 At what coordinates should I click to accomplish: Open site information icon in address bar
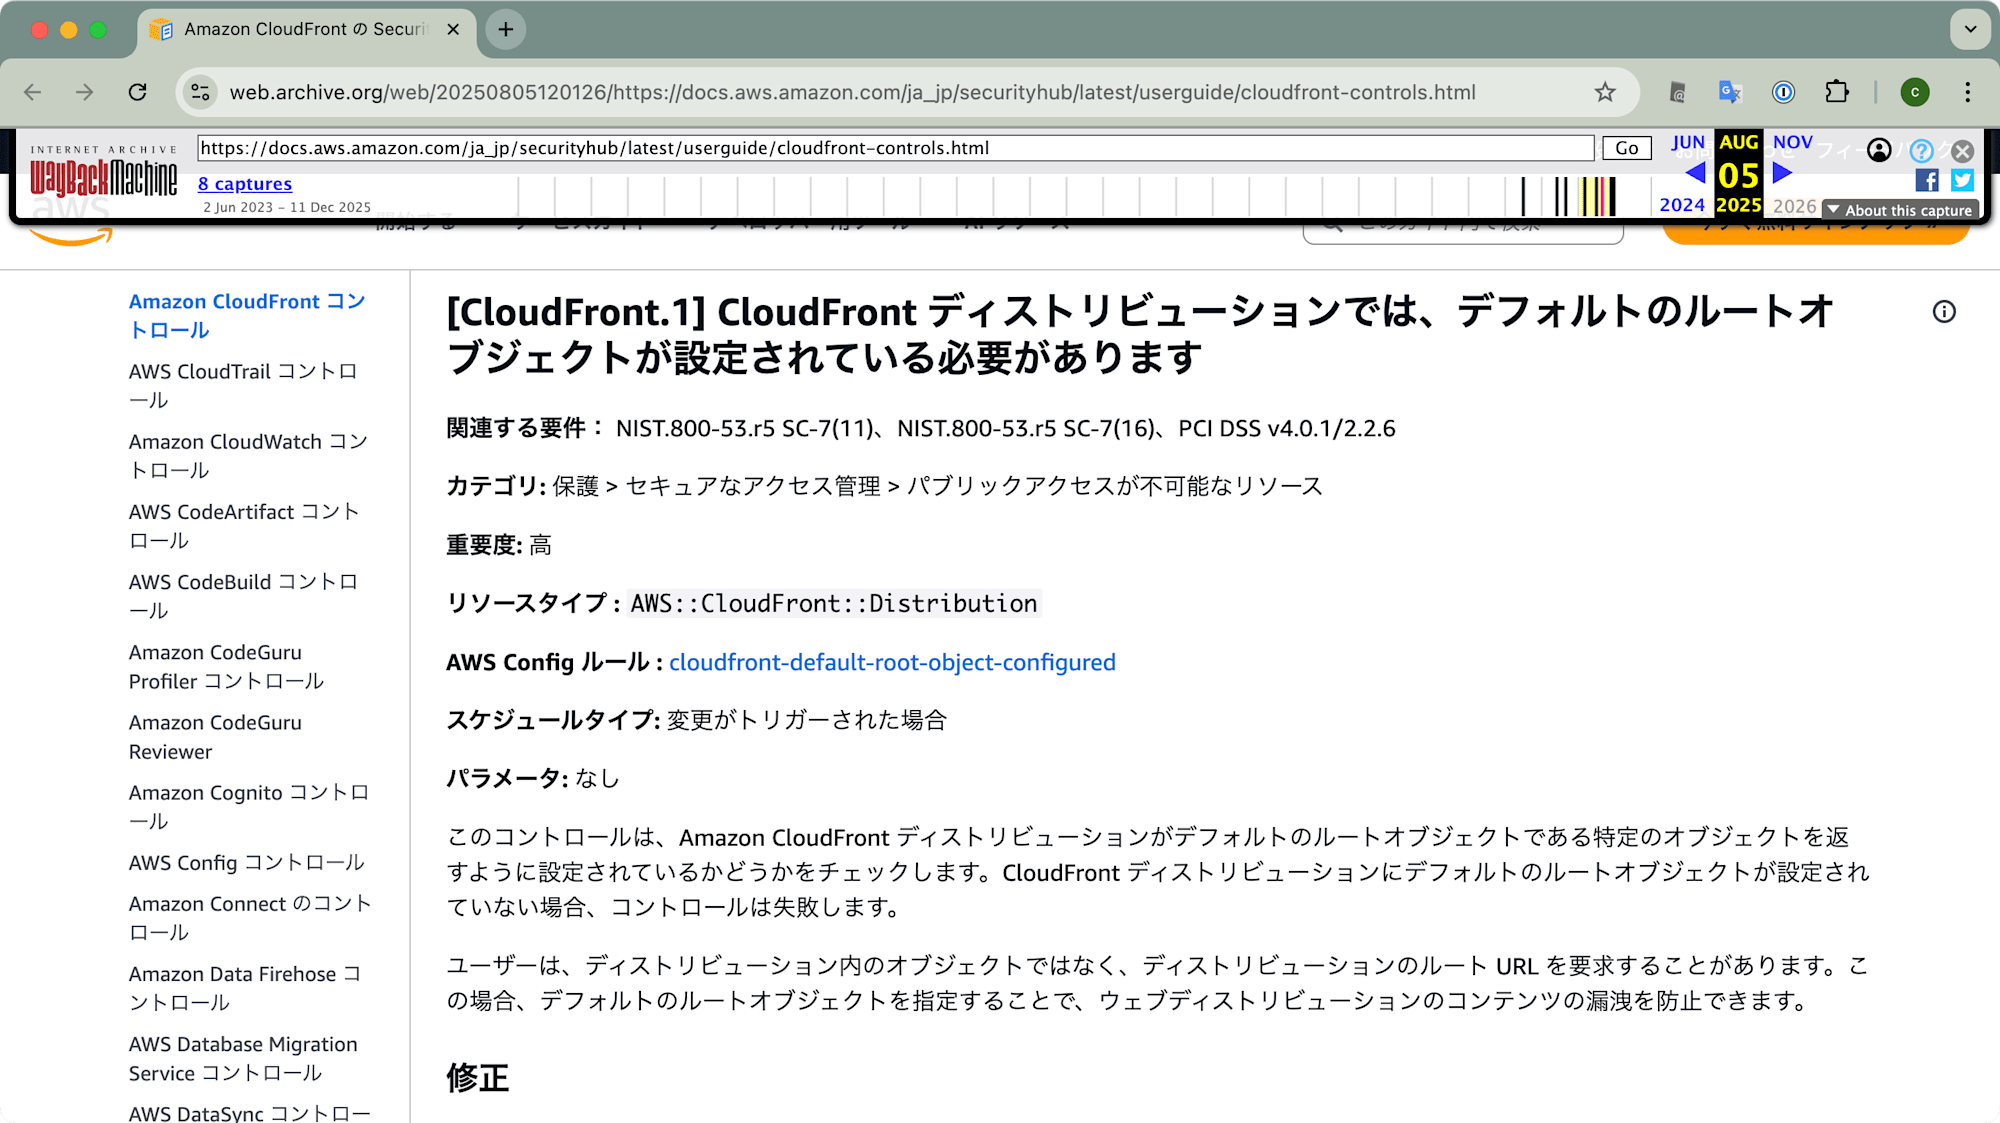click(x=200, y=92)
